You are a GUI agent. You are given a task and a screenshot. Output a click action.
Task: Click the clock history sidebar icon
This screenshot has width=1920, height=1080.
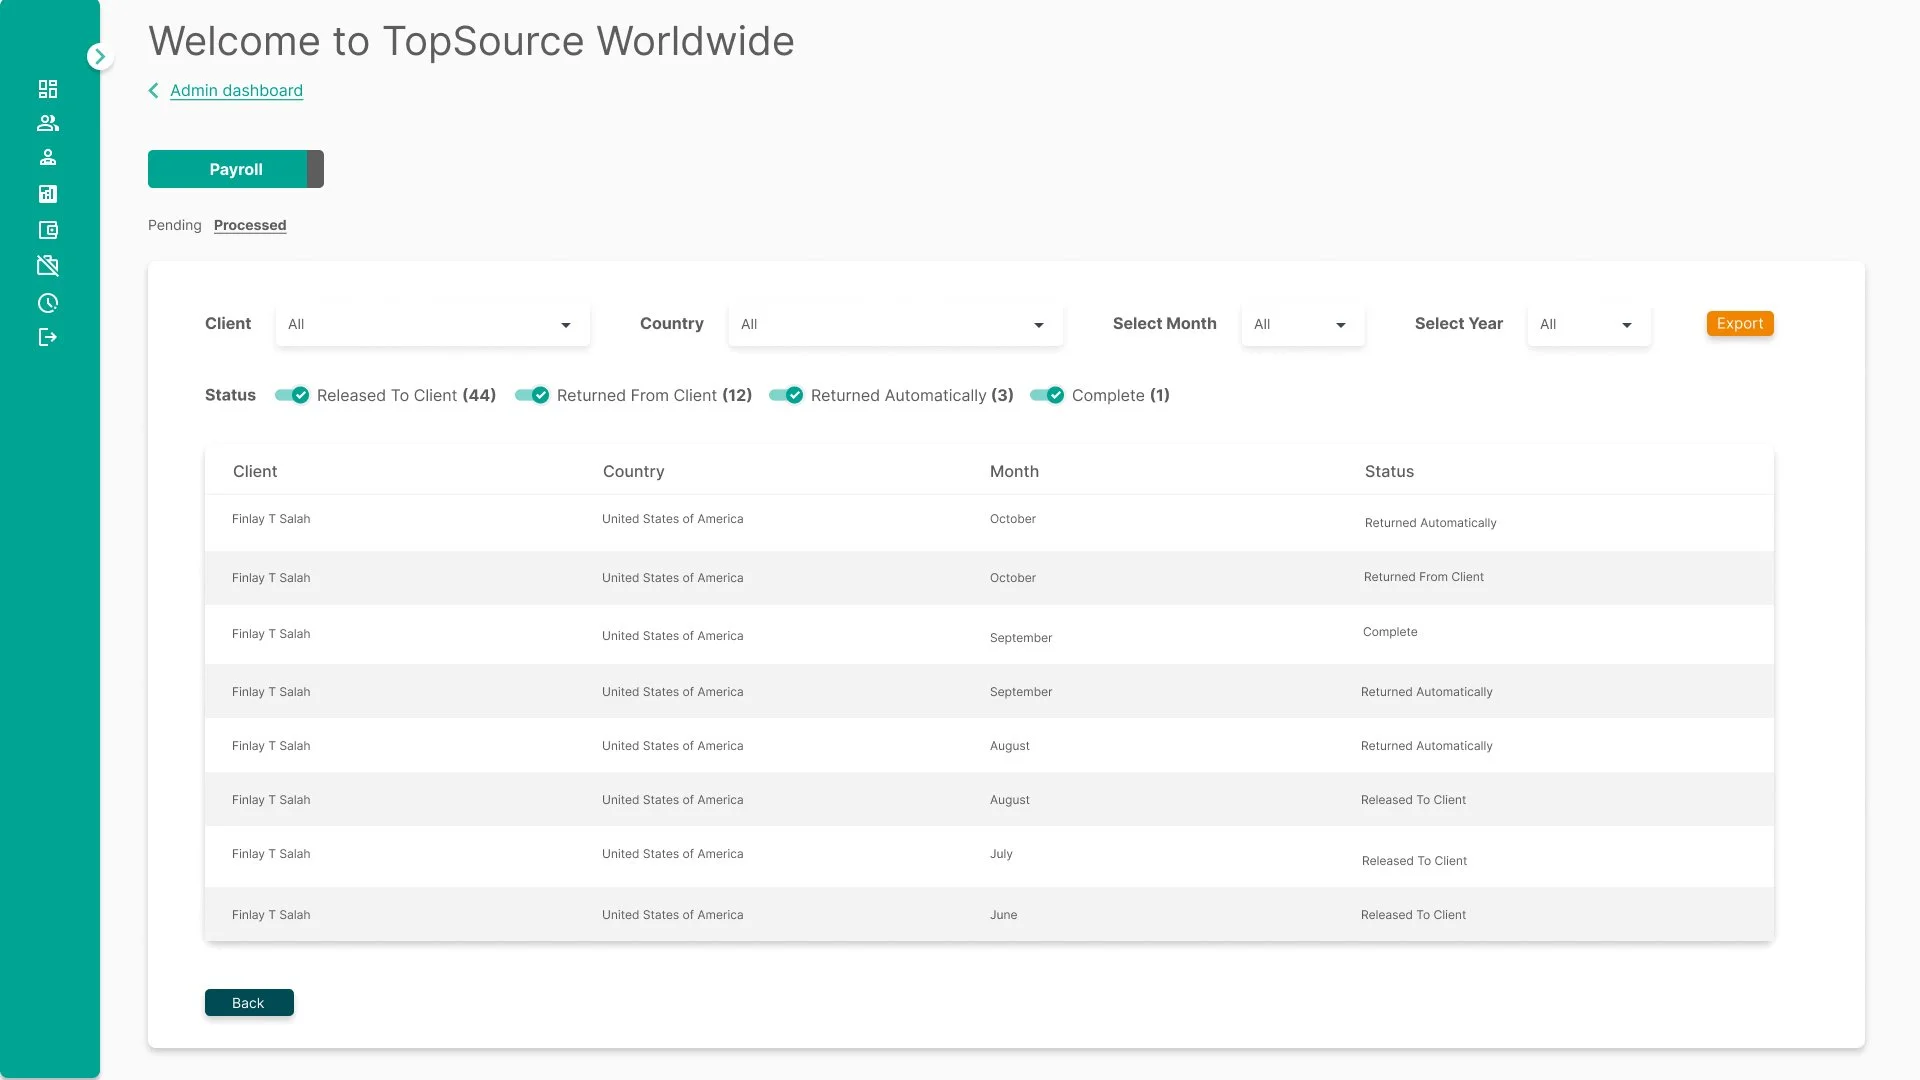point(48,303)
